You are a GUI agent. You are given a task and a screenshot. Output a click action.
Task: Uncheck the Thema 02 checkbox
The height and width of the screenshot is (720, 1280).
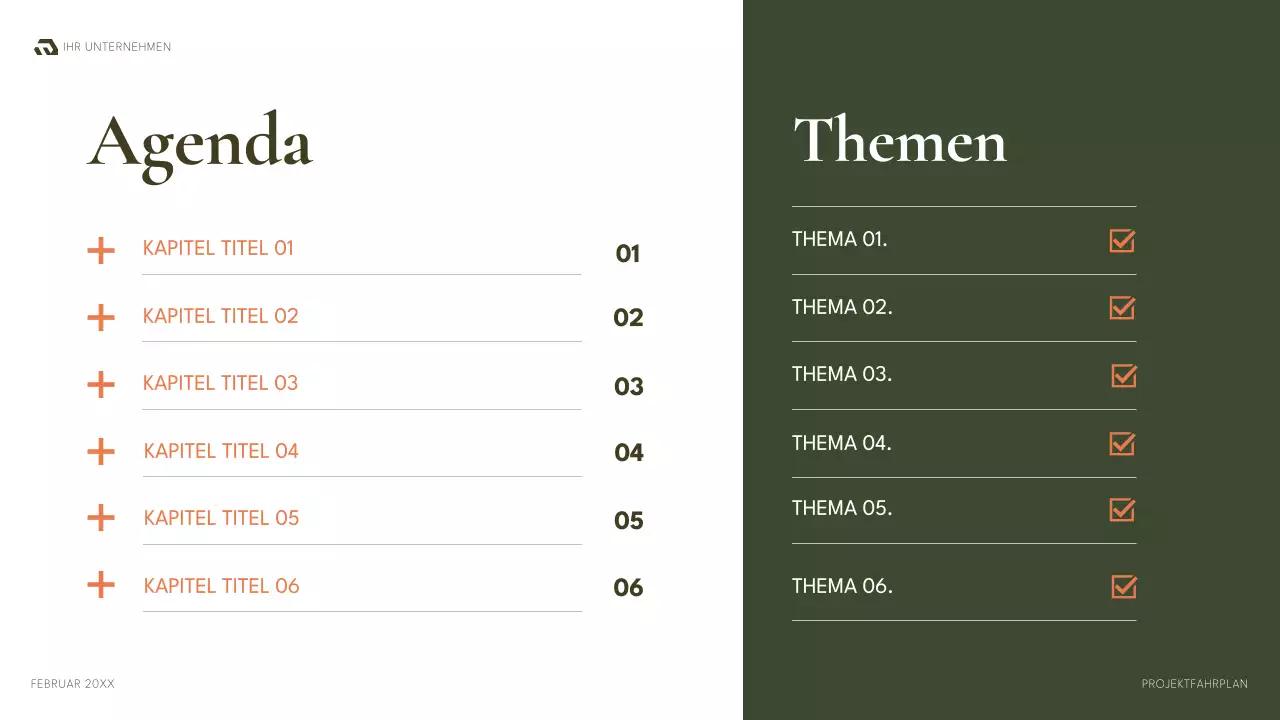1122,308
